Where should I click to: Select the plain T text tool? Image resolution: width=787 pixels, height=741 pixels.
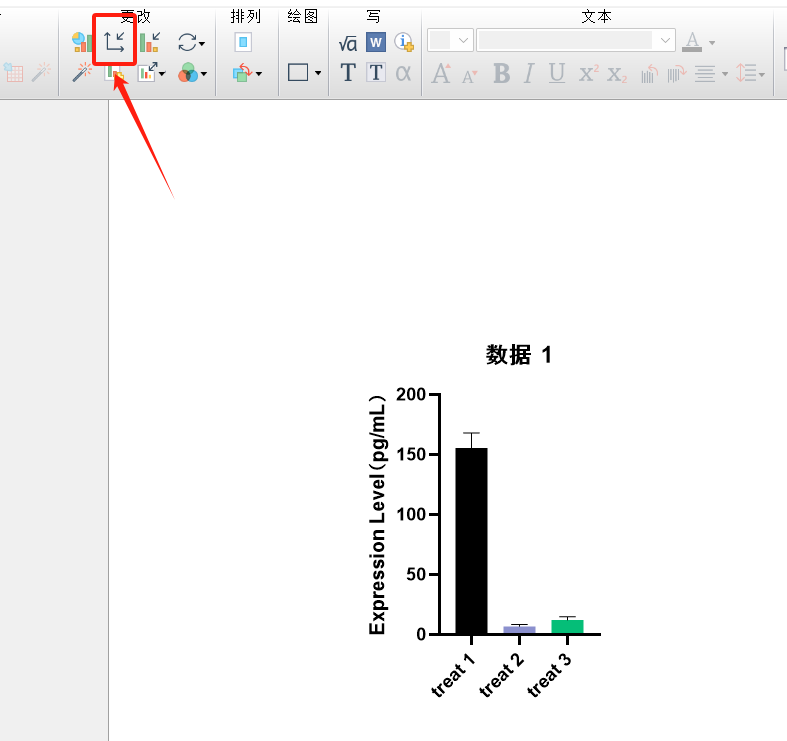(x=347, y=73)
